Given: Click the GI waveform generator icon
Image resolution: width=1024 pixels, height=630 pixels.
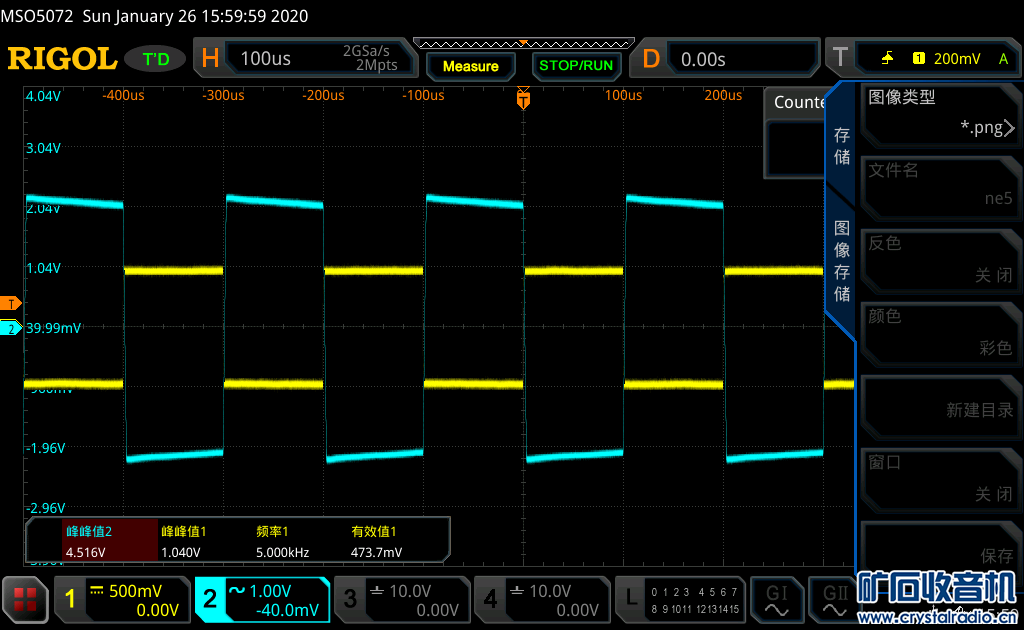Looking at the screenshot, I should (x=777, y=599).
